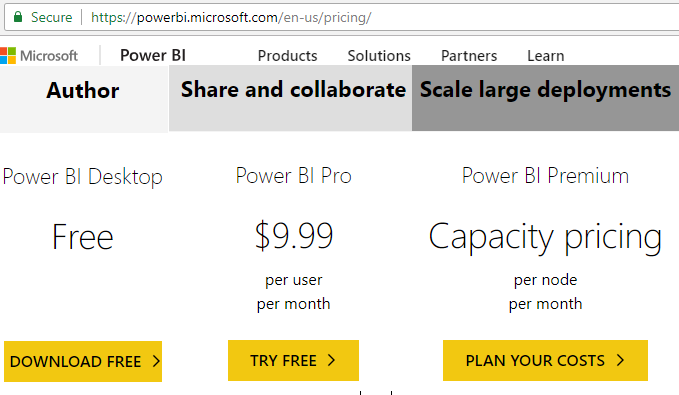This screenshot has height=395, width=679.
Task: Switch to Share and collaborate tab
Action: point(290,98)
